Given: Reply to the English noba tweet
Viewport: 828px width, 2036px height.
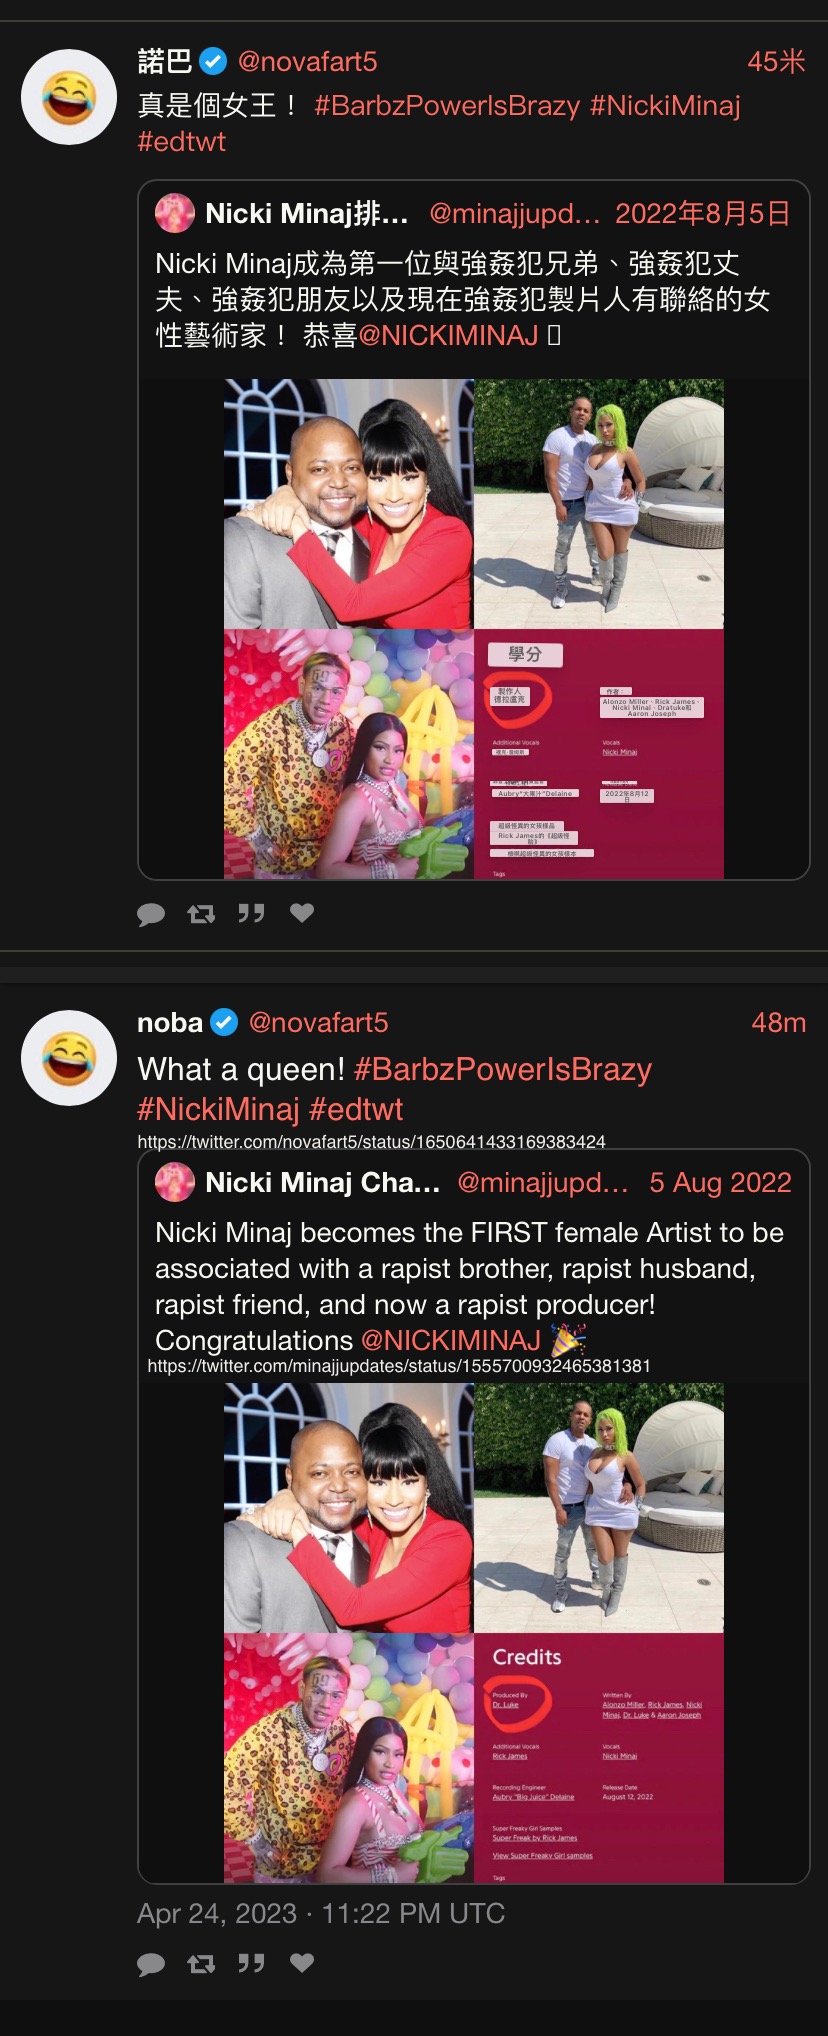Looking at the screenshot, I should click(x=151, y=1964).
